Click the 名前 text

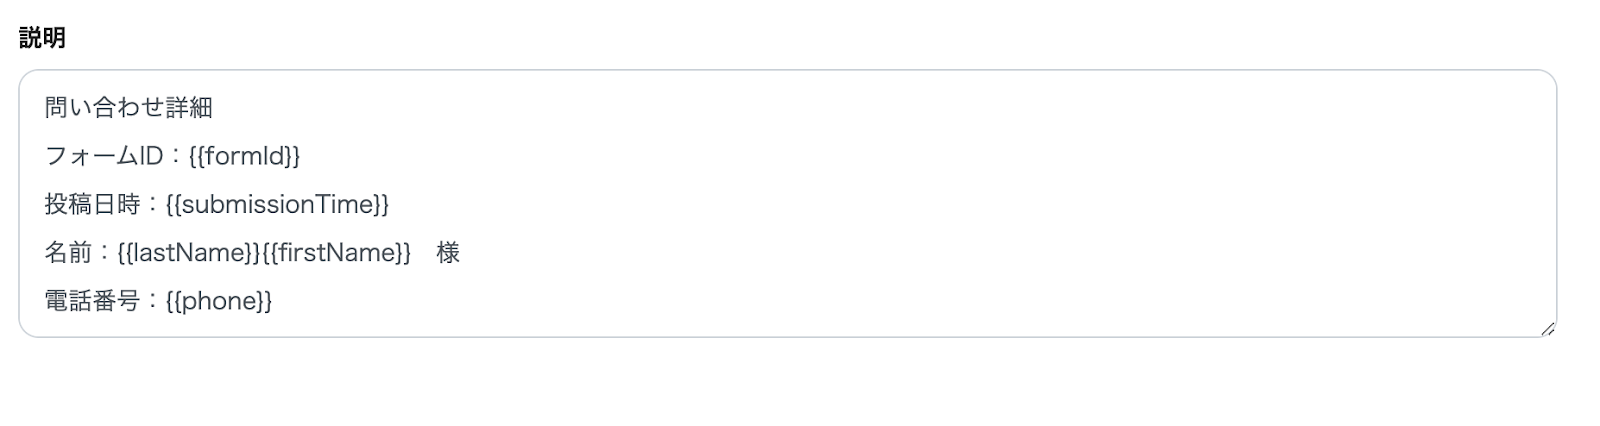pos(68,253)
